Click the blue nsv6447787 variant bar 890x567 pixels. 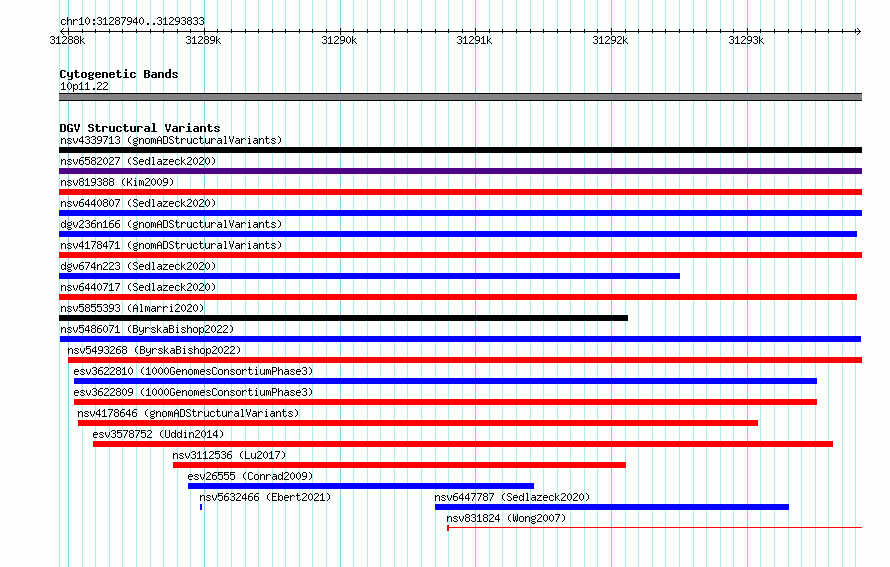pos(612,507)
